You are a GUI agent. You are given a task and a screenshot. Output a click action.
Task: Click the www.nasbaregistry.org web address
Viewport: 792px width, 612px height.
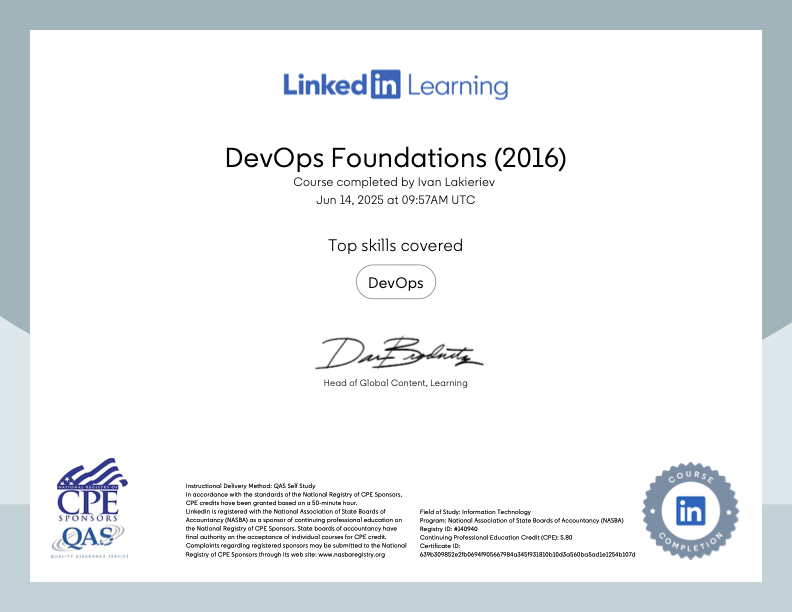352,554
